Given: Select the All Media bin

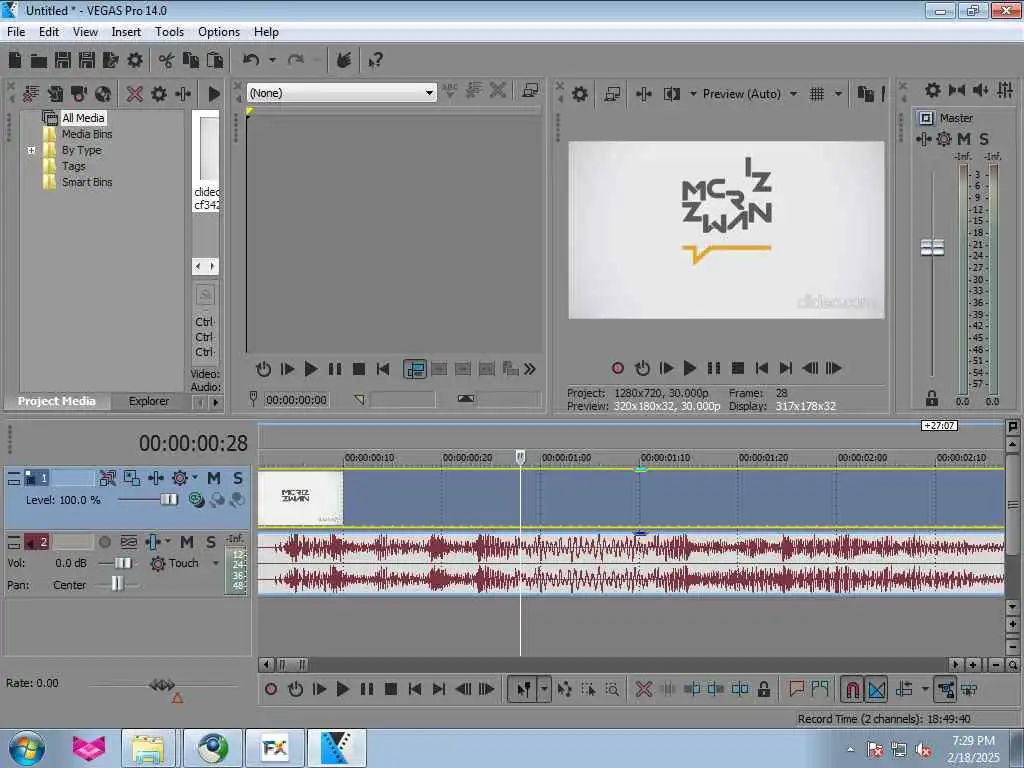Looking at the screenshot, I should click(83, 118).
